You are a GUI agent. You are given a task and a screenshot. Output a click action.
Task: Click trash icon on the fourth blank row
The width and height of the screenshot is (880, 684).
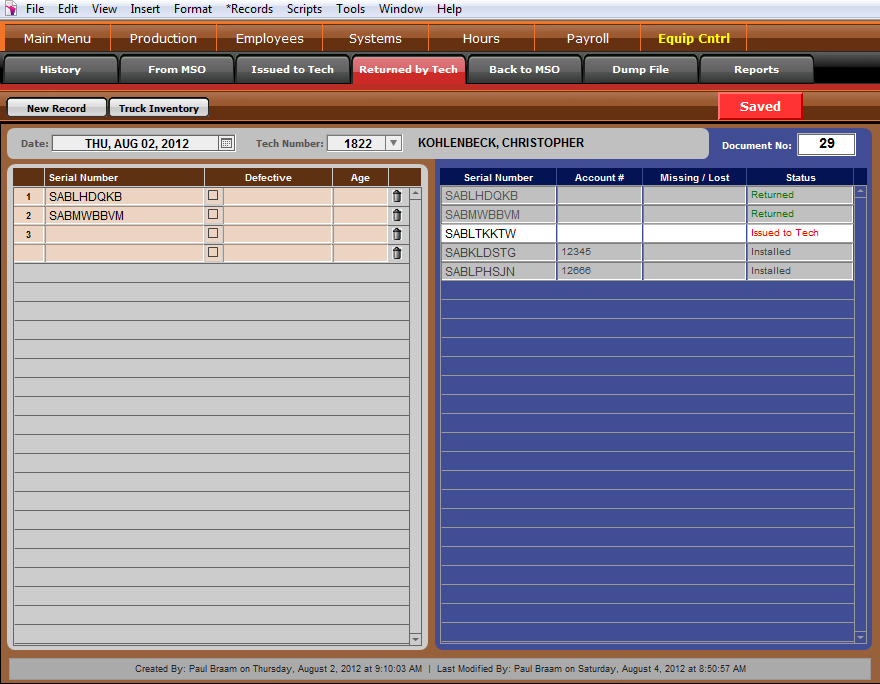(397, 253)
